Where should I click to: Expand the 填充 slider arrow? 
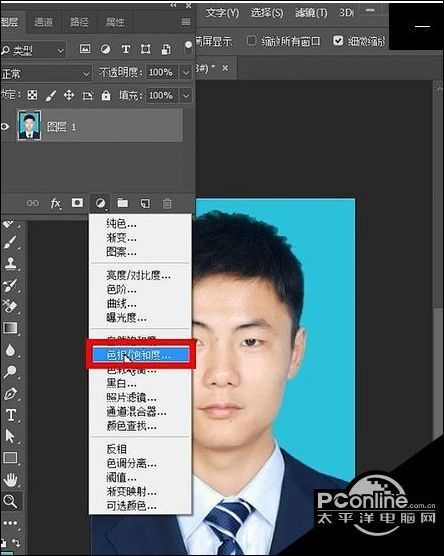[186, 96]
